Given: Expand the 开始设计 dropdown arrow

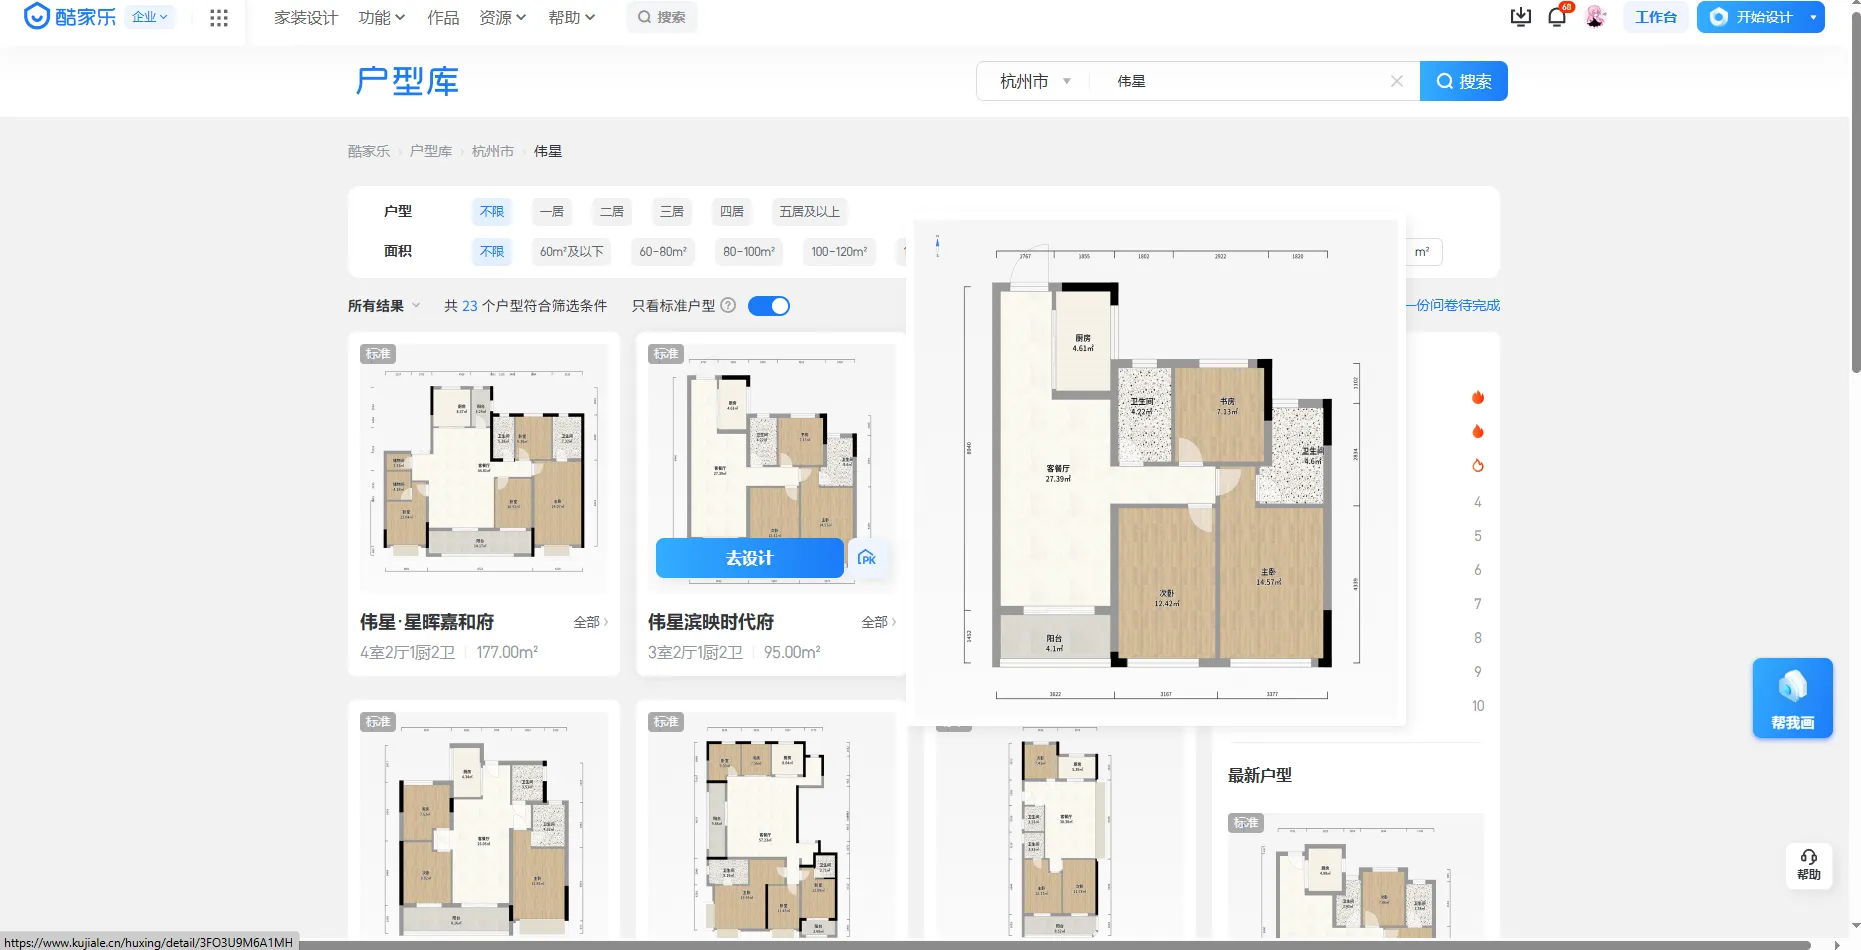Looking at the screenshot, I should (1813, 17).
